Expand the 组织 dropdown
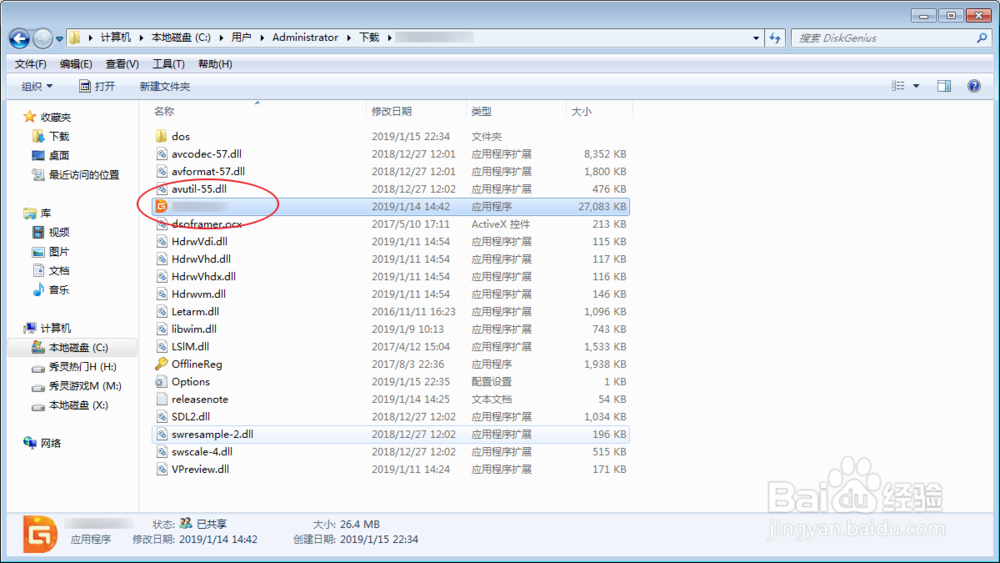The image size is (1000, 563). [37, 86]
